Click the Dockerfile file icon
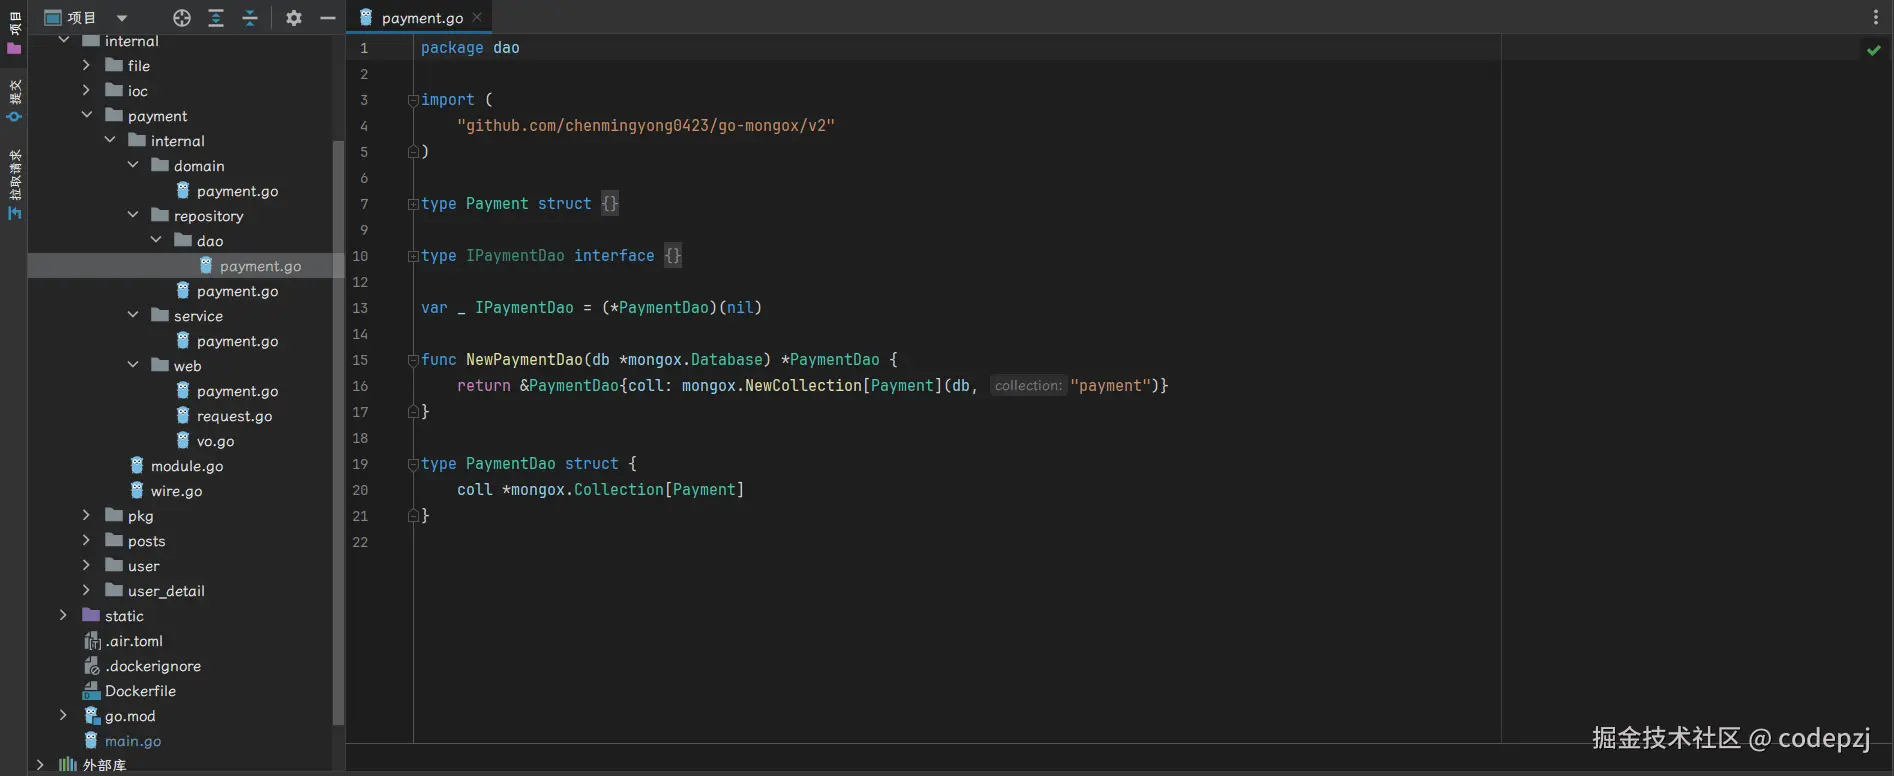This screenshot has height=776, width=1894. coord(91,691)
